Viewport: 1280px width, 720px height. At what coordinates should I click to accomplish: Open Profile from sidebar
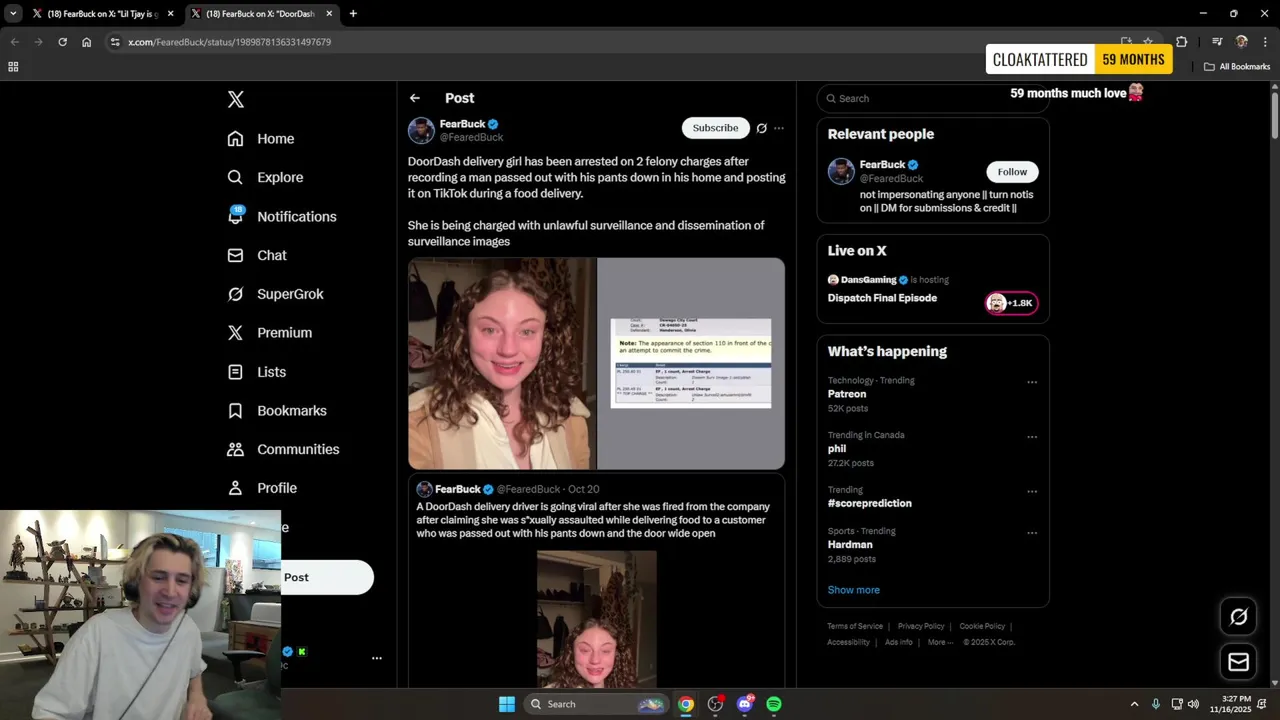click(x=262, y=488)
